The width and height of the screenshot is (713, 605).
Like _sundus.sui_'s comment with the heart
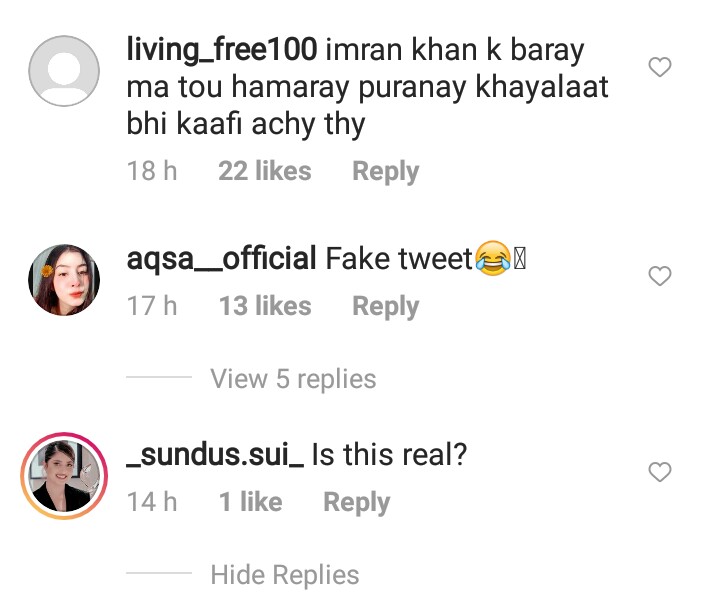coord(660,471)
